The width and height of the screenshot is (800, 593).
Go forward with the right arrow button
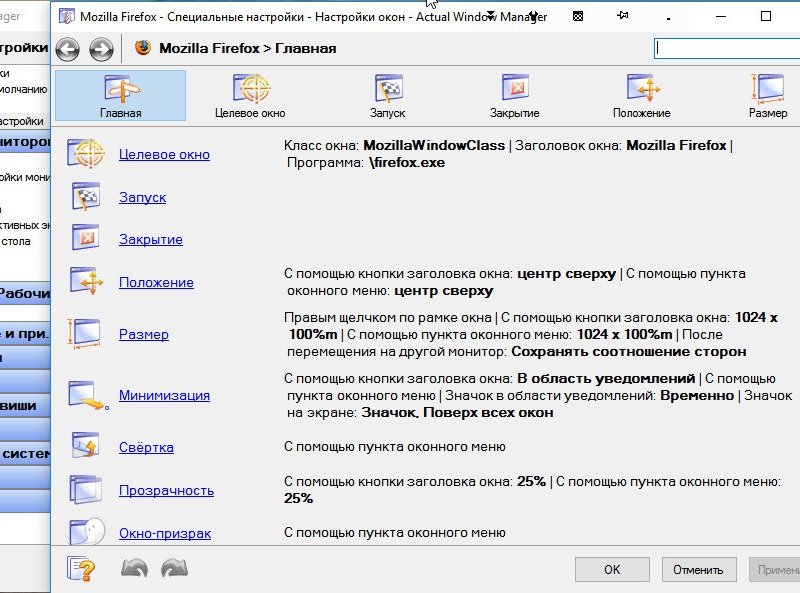(x=101, y=49)
